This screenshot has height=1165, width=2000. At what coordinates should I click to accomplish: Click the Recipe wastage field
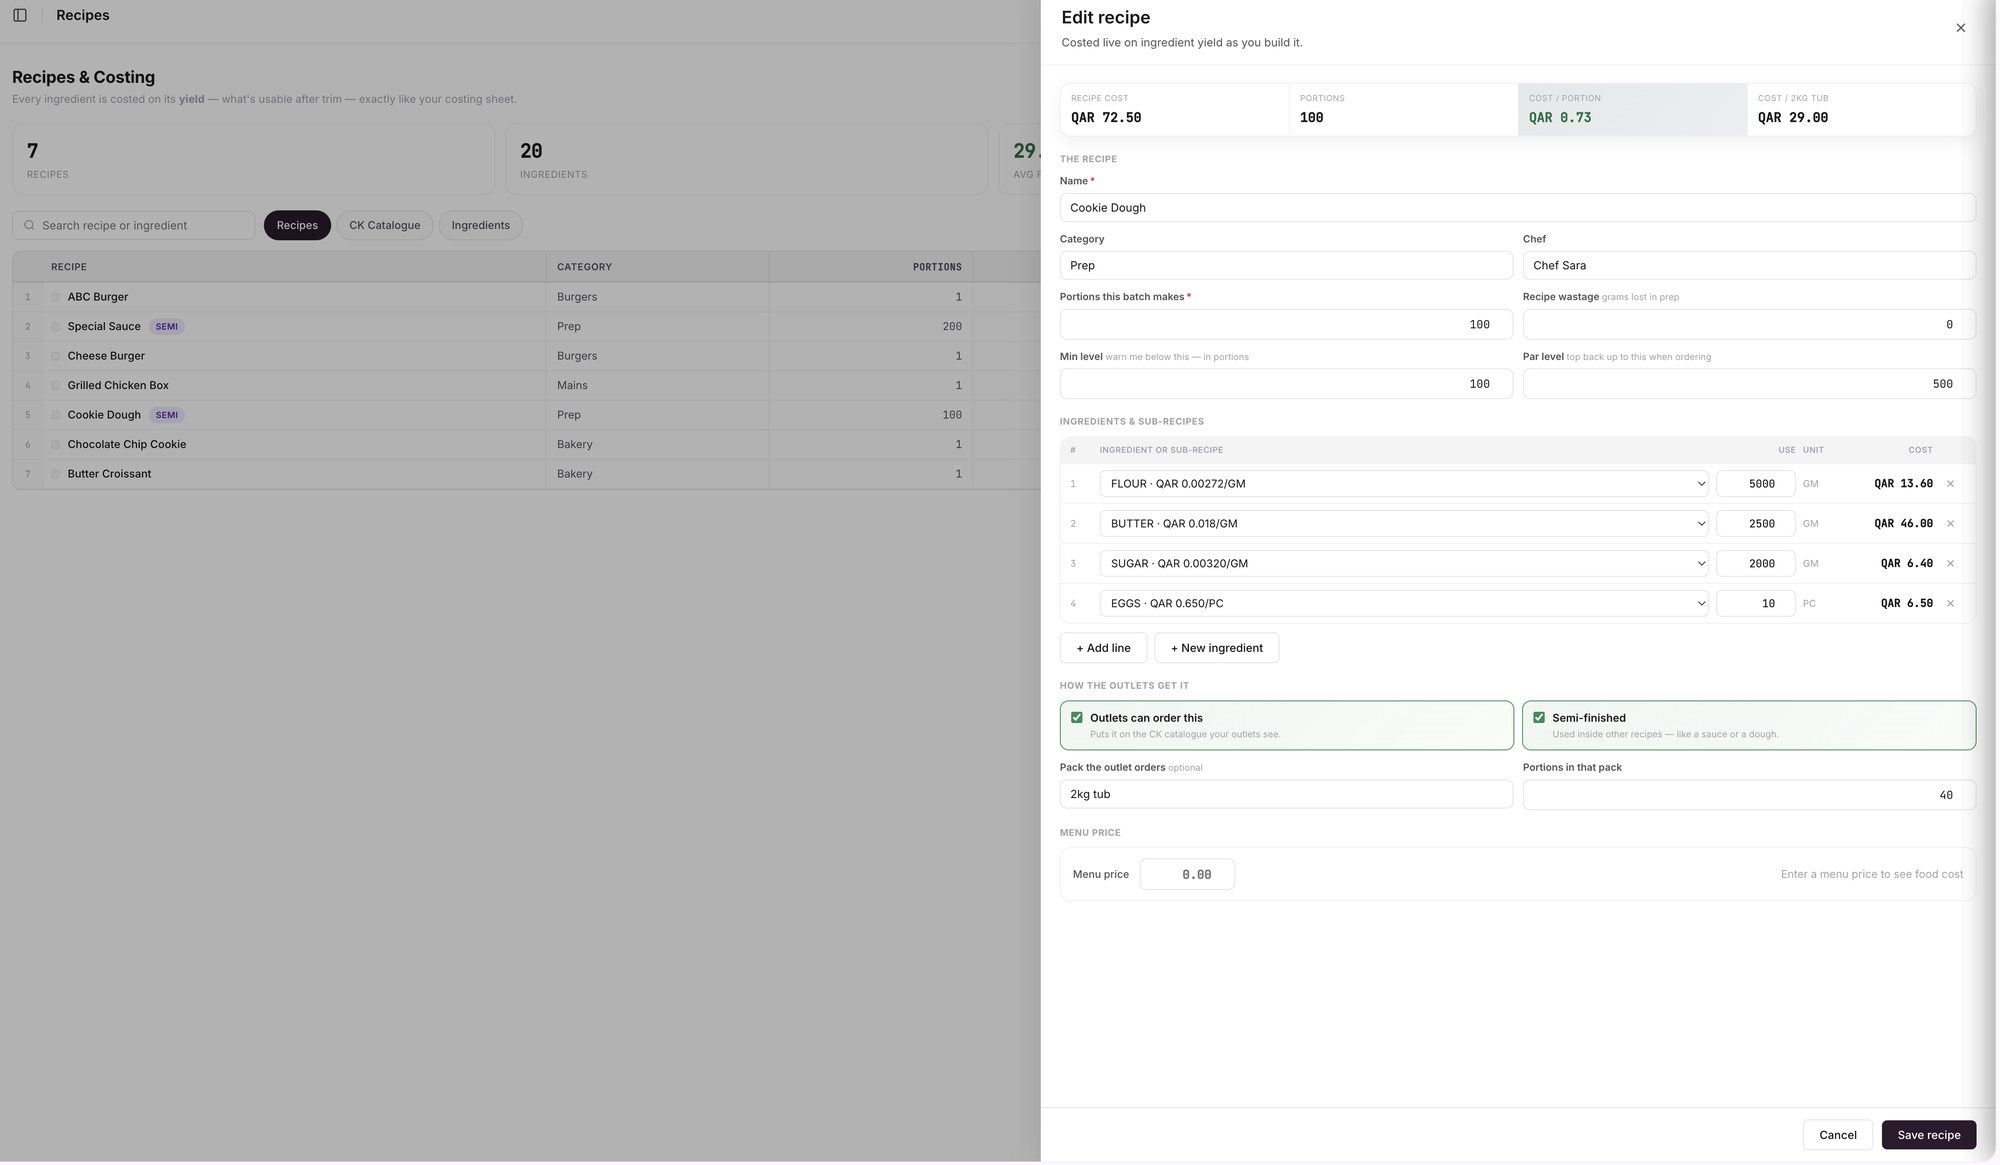pyautogui.click(x=1749, y=325)
